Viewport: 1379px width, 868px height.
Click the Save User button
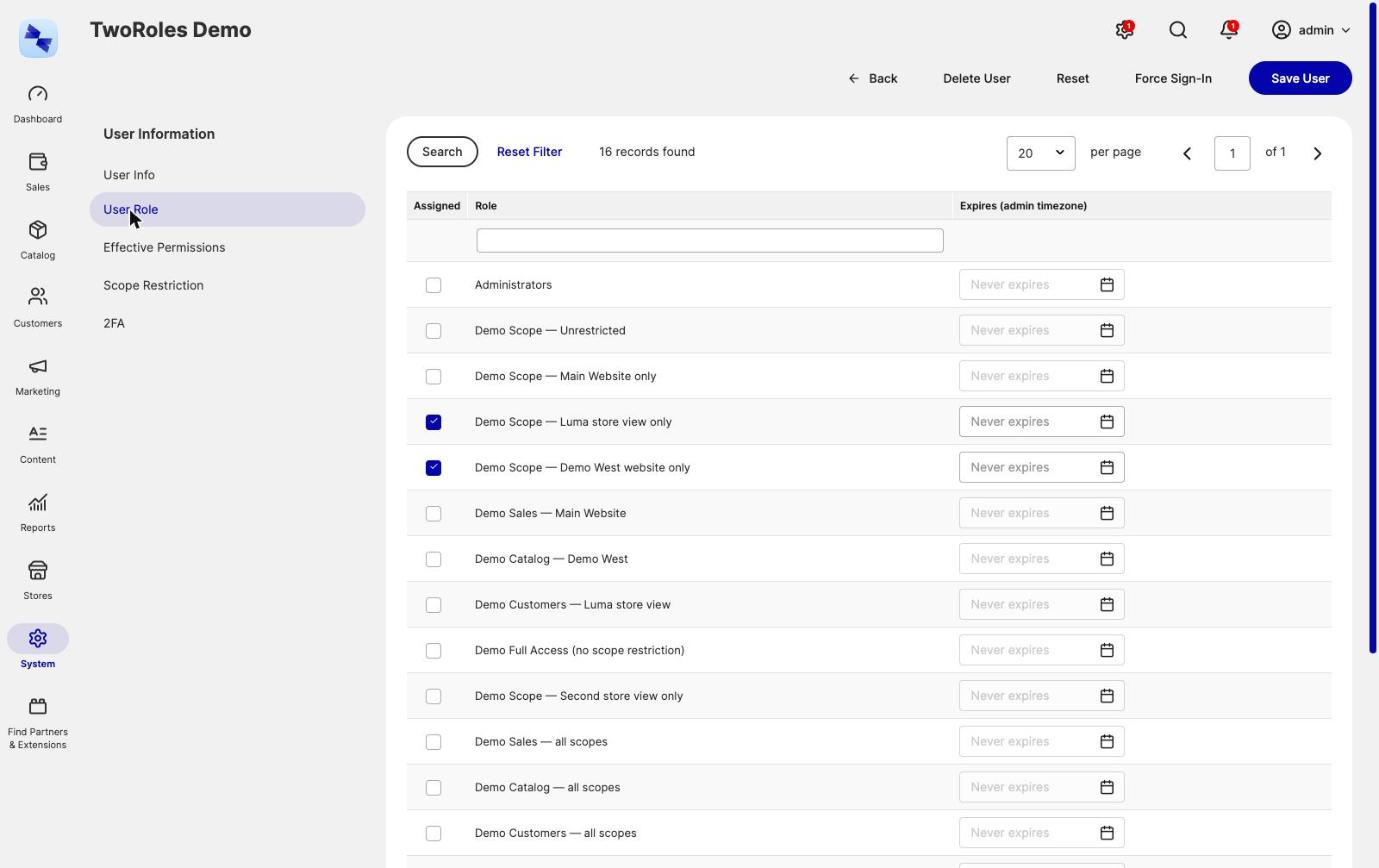click(1300, 78)
